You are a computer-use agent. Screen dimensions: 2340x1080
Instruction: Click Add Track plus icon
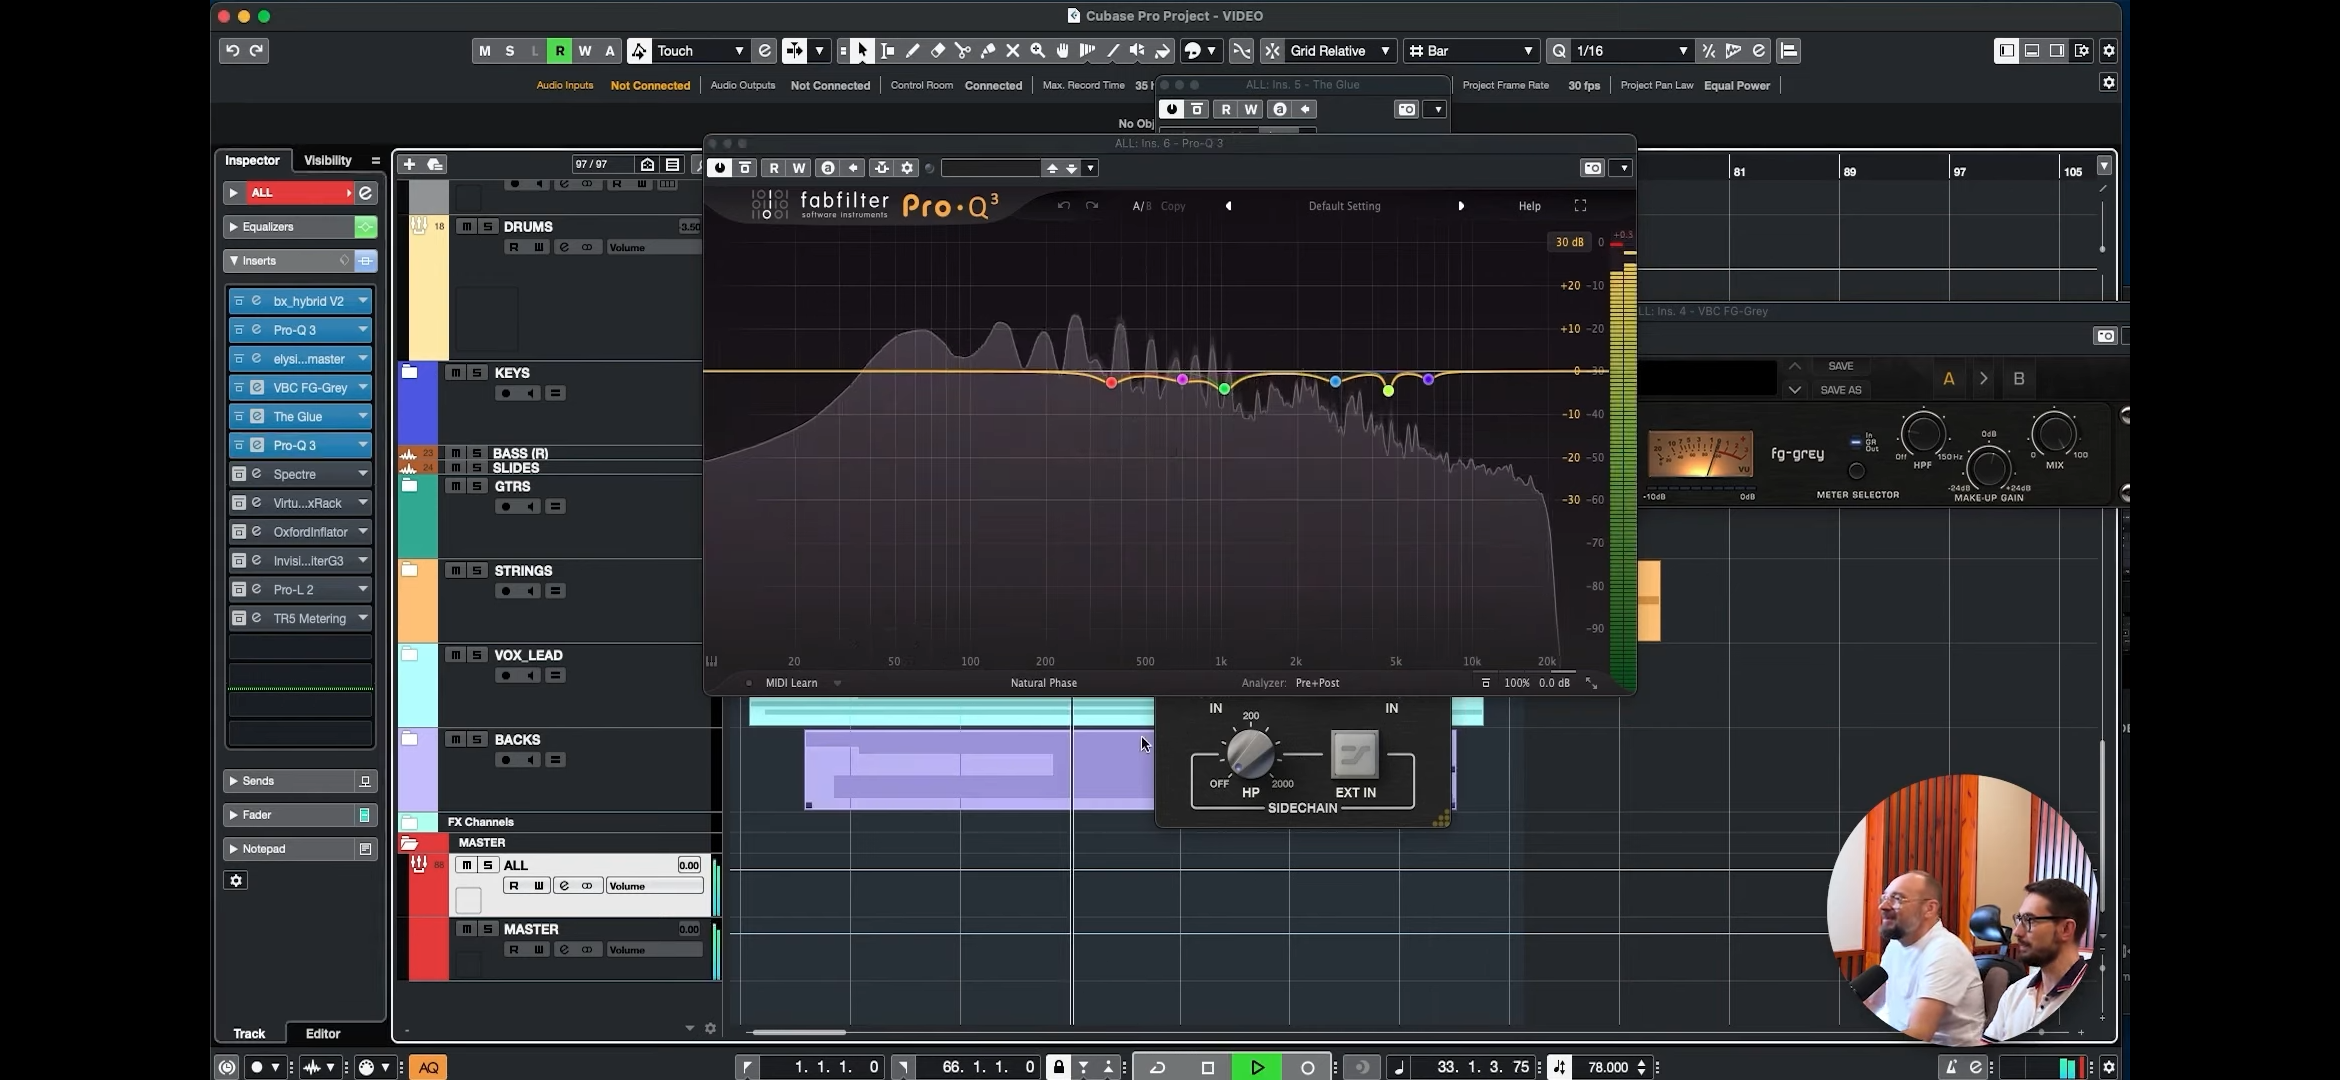(x=409, y=164)
